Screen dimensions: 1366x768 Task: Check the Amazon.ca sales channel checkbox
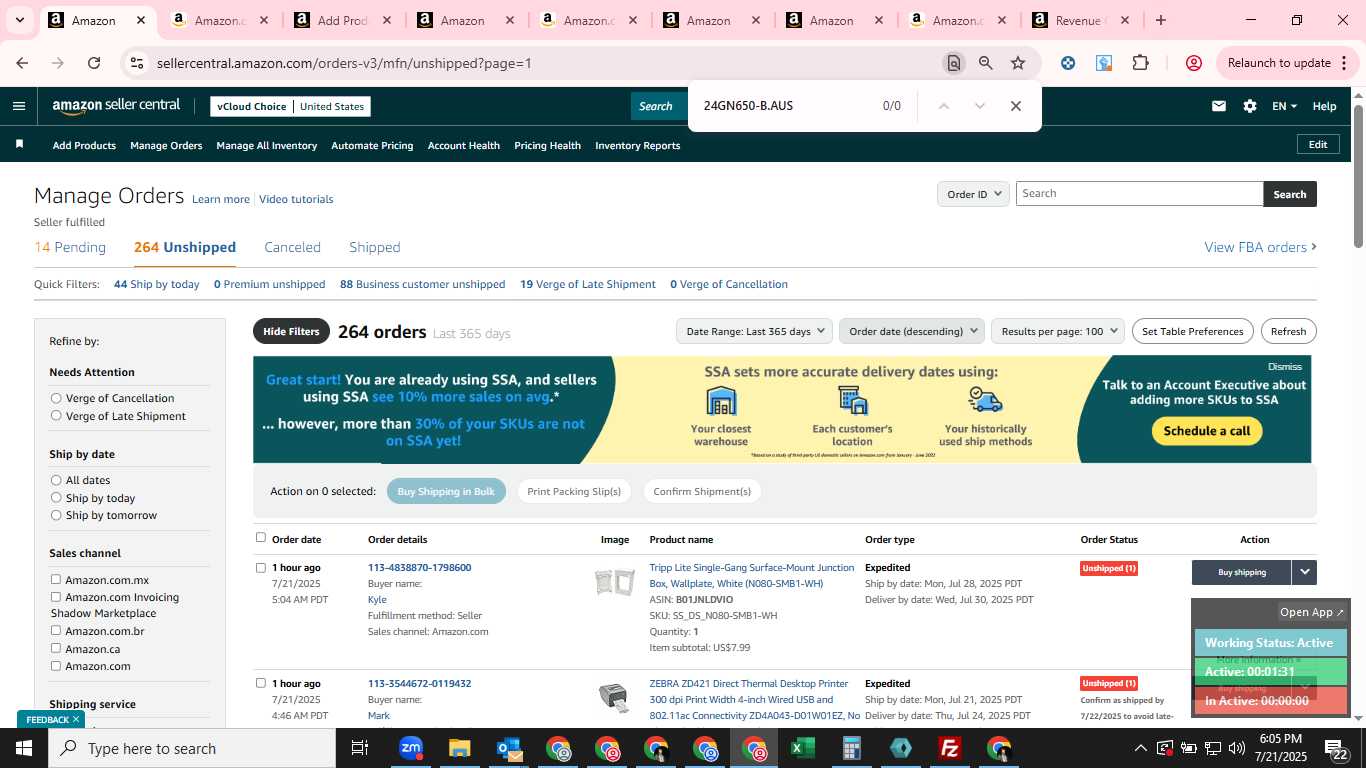[56, 648]
